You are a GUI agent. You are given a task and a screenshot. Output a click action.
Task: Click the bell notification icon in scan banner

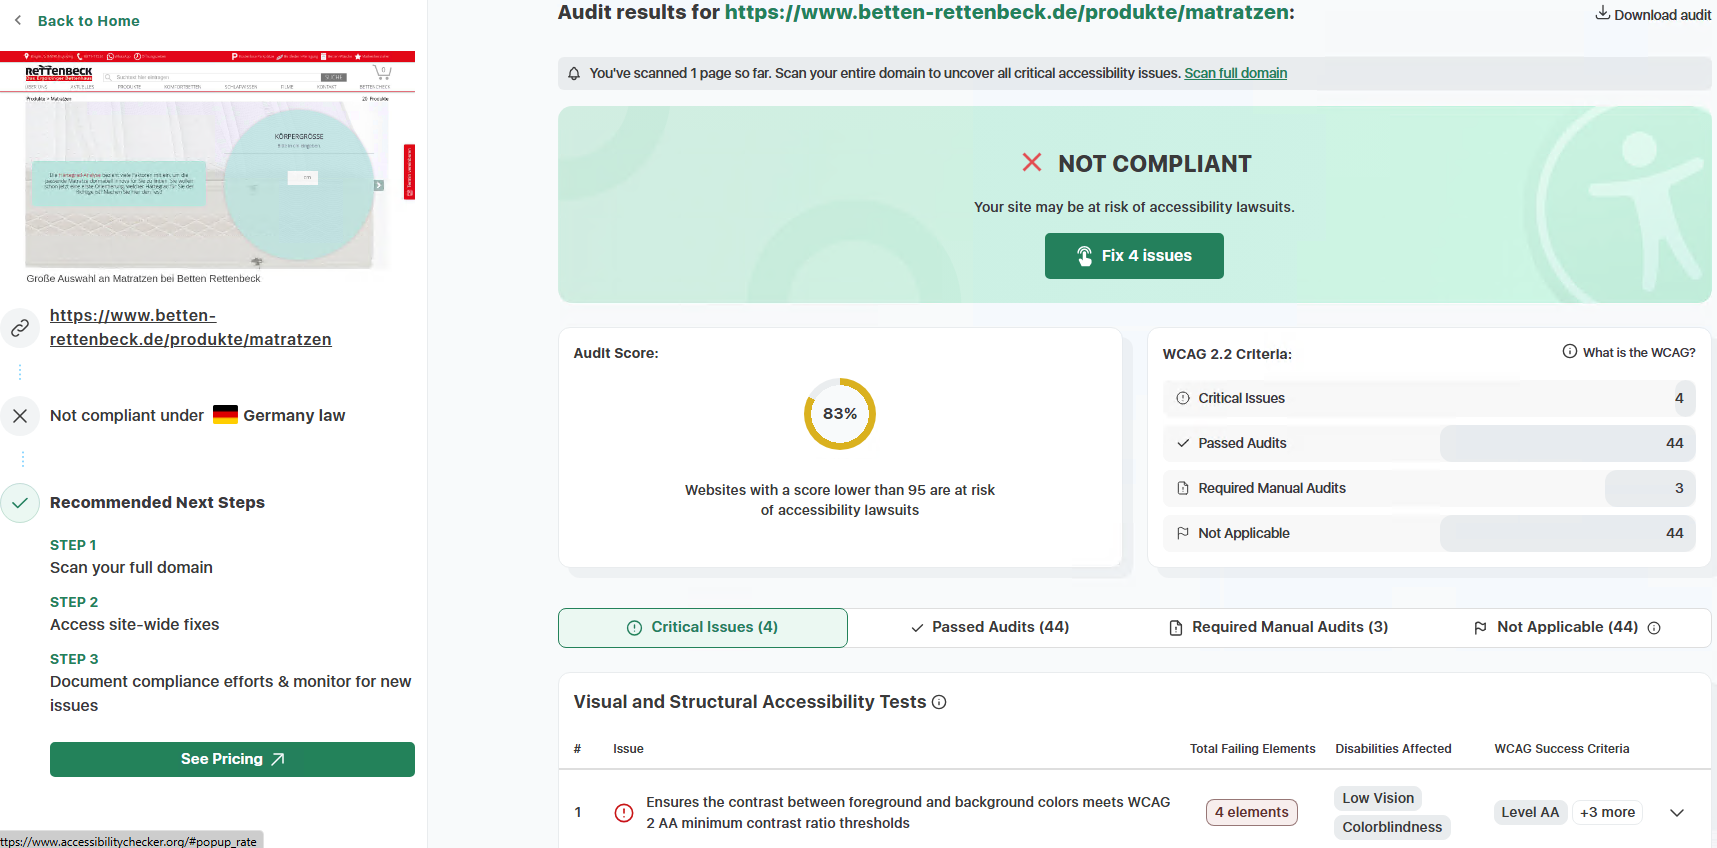coord(574,73)
